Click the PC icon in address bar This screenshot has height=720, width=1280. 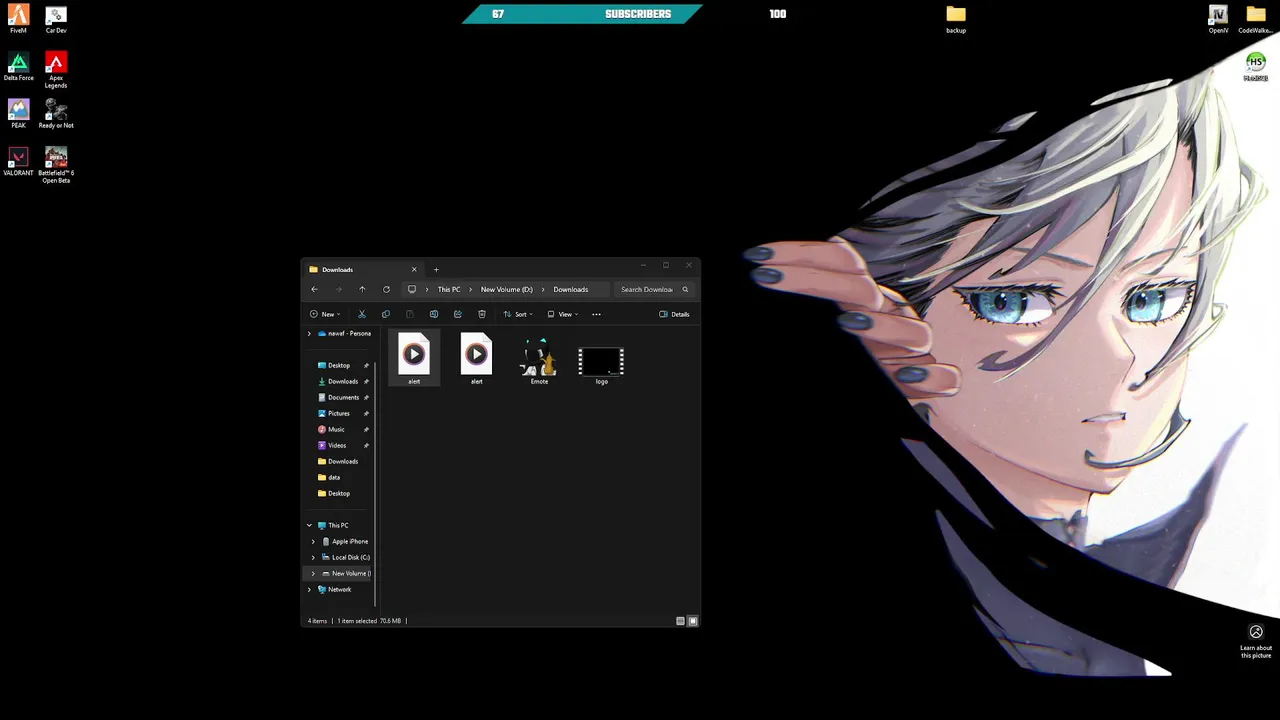(x=411, y=289)
